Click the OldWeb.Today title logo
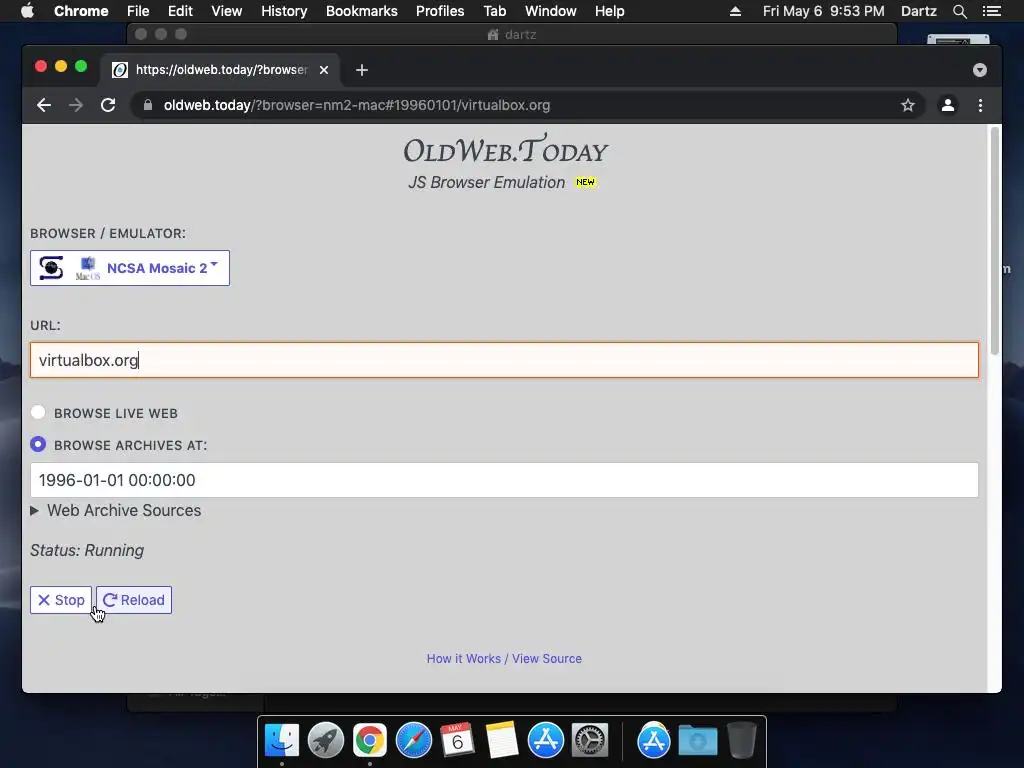 (505, 150)
